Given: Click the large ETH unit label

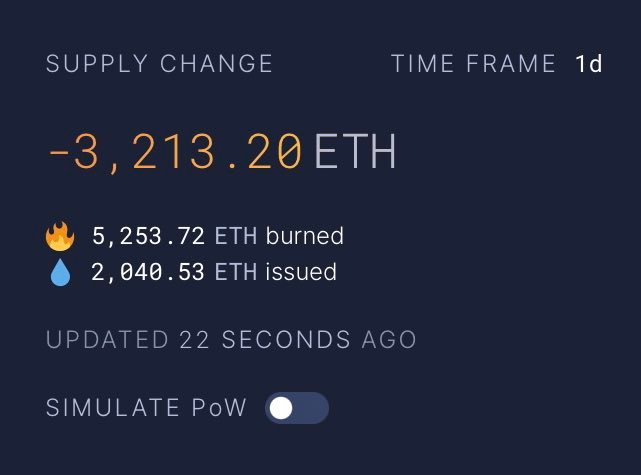Looking at the screenshot, I should (355, 153).
